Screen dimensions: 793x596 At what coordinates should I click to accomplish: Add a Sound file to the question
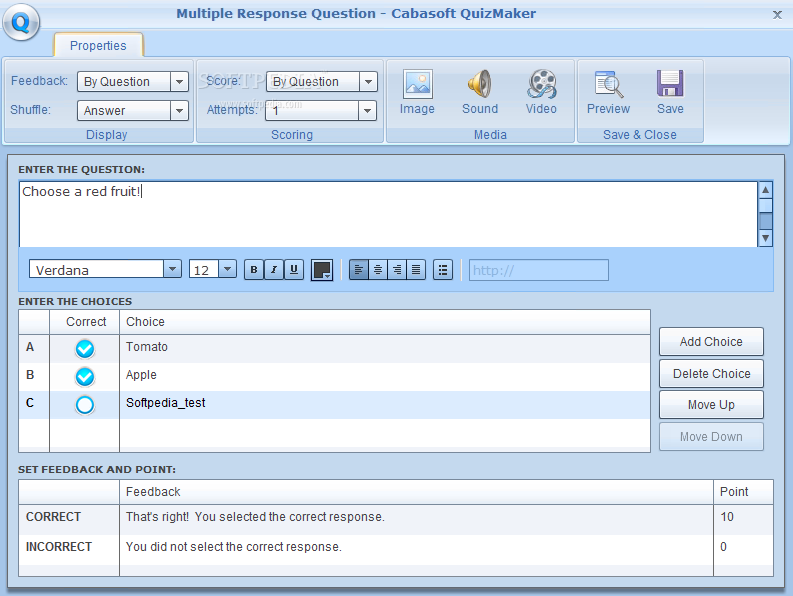pos(480,92)
